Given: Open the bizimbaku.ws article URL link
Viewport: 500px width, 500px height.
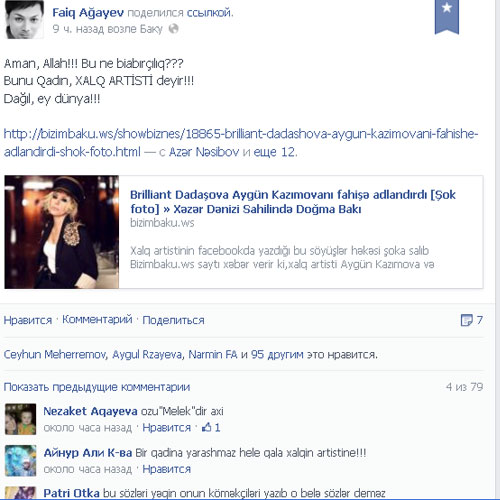Looking at the screenshot, I should [241, 143].
